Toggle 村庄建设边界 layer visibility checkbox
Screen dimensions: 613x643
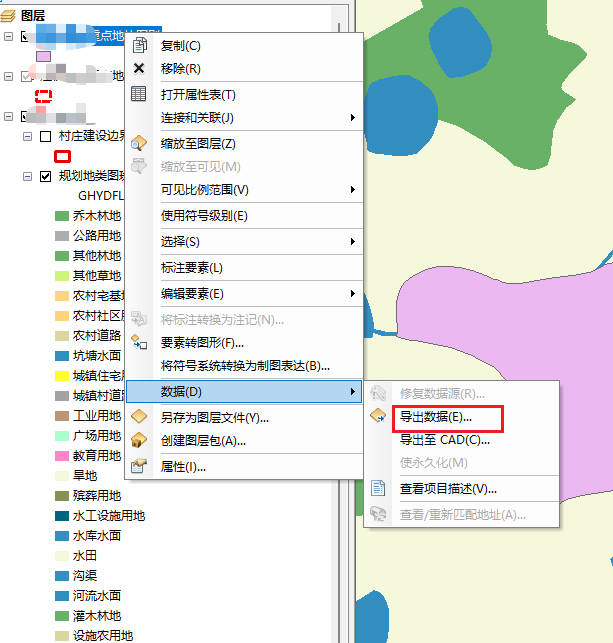(46, 136)
